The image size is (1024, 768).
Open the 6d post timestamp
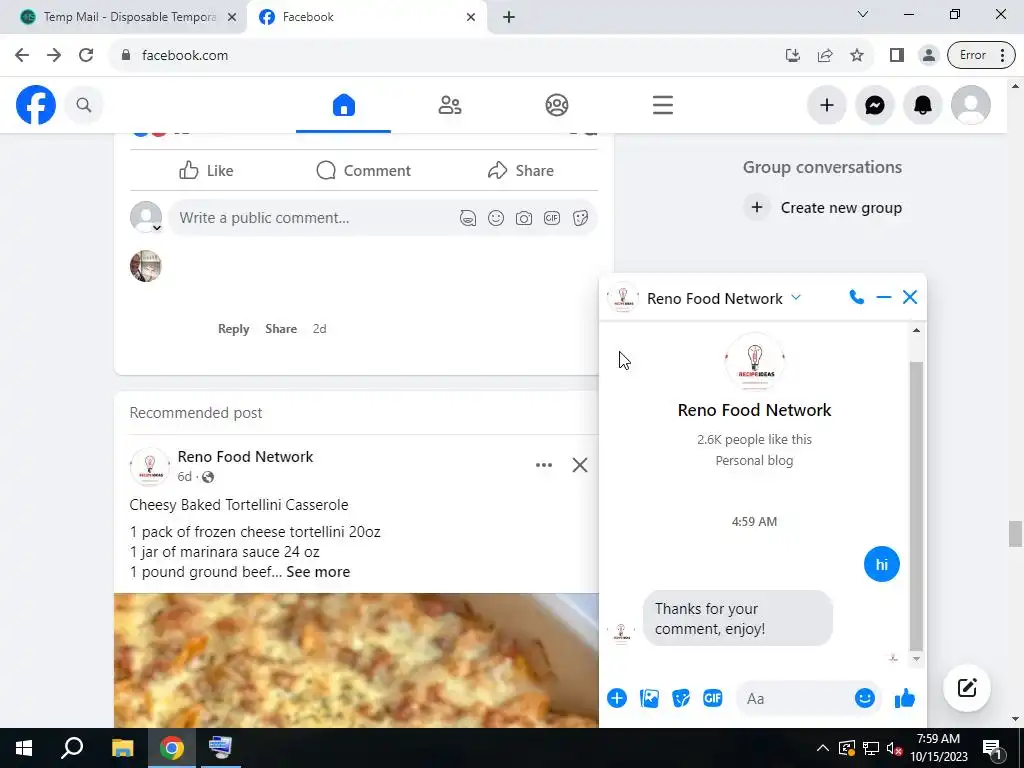coord(185,477)
